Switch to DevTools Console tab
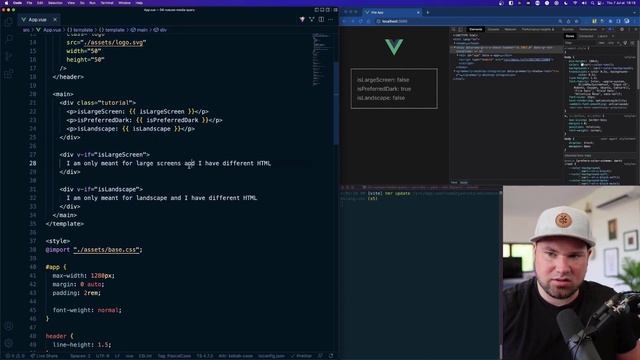Screen dimensions: 640x360 click(x=493, y=29)
